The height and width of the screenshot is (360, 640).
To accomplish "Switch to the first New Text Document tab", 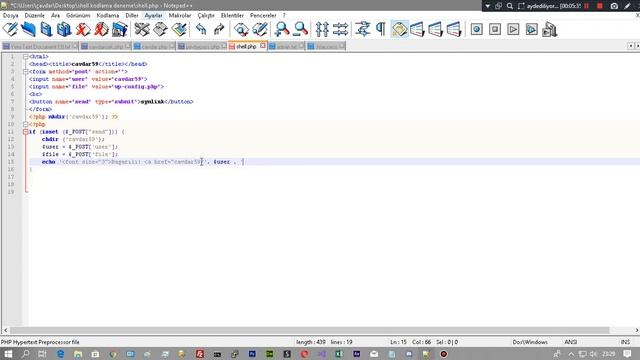I will point(40,47).
